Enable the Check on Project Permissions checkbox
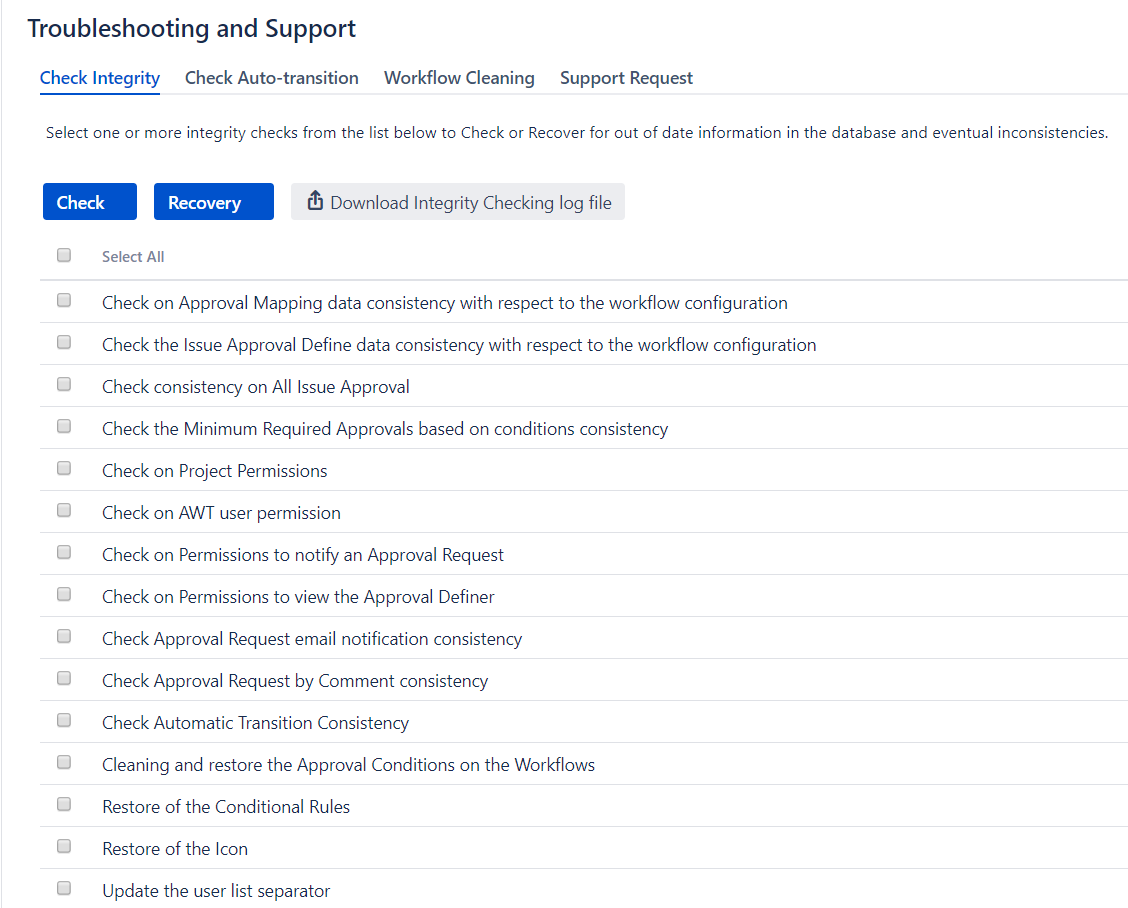Viewport: 1128px width, 908px height. pyautogui.click(x=64, y=468)
